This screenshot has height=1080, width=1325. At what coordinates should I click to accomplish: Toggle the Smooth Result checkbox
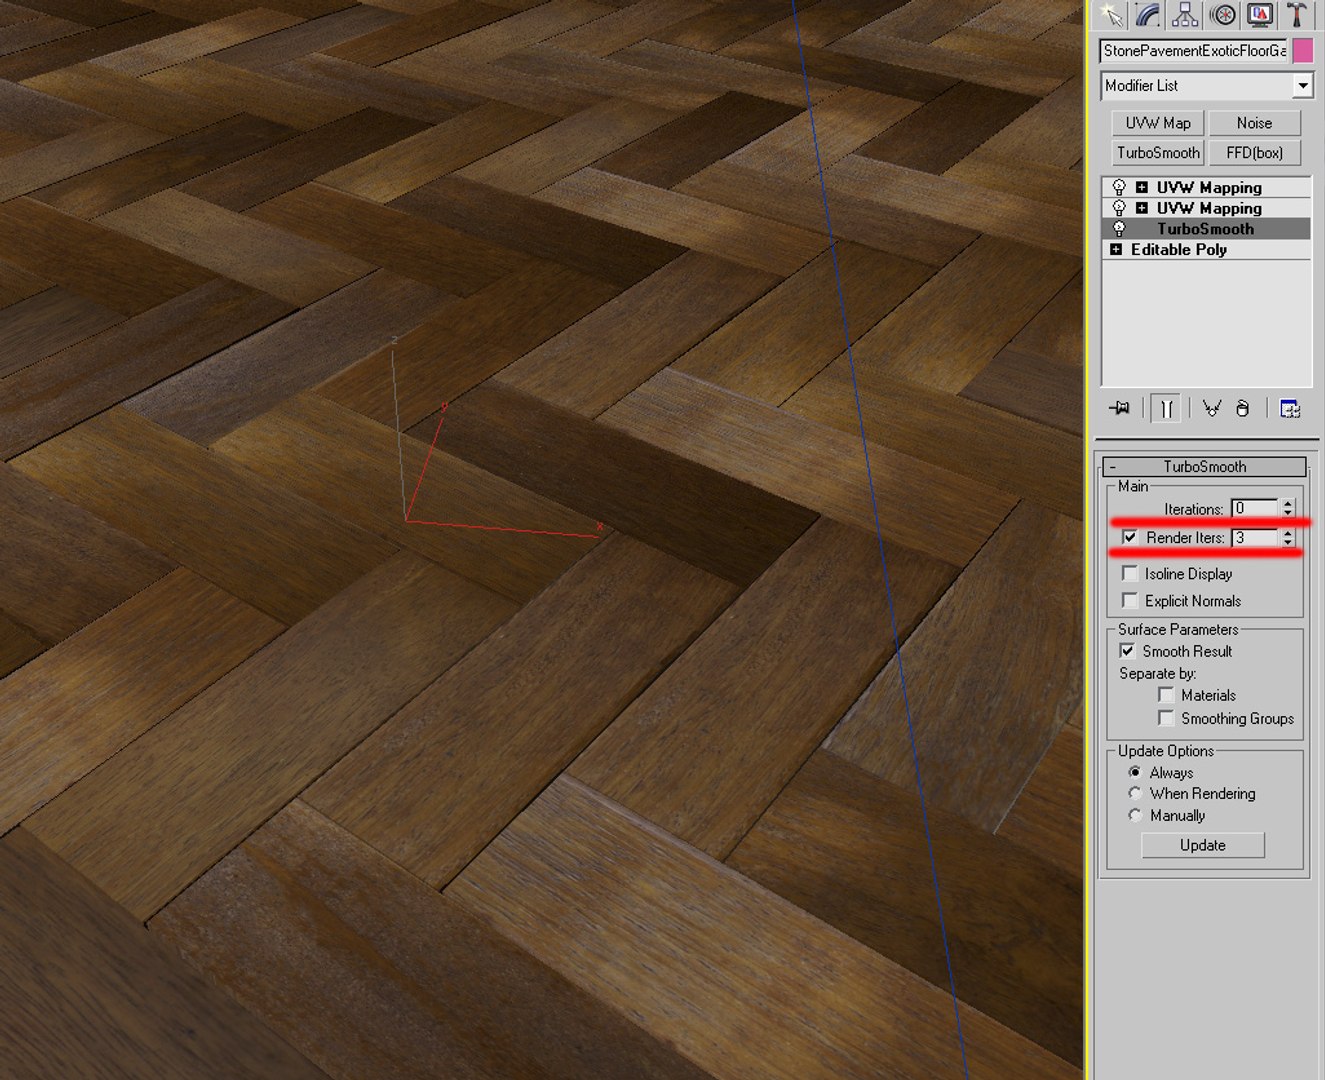click(1127, 651)
